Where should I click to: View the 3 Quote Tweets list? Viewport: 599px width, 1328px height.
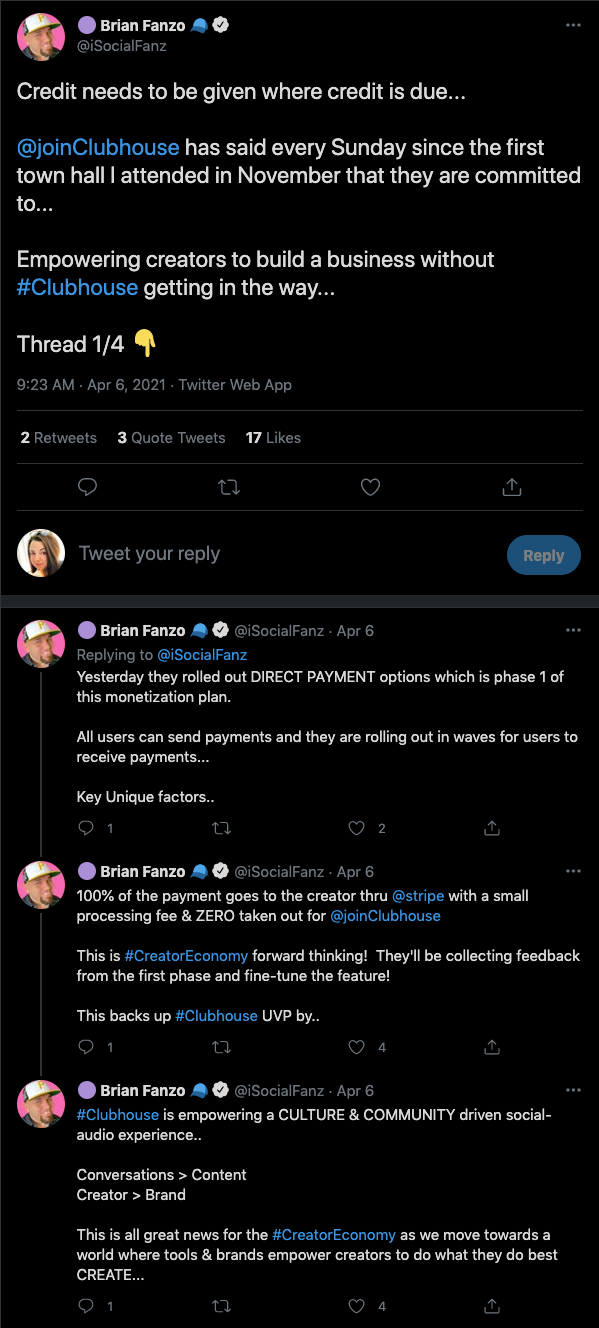coord(170,437)
